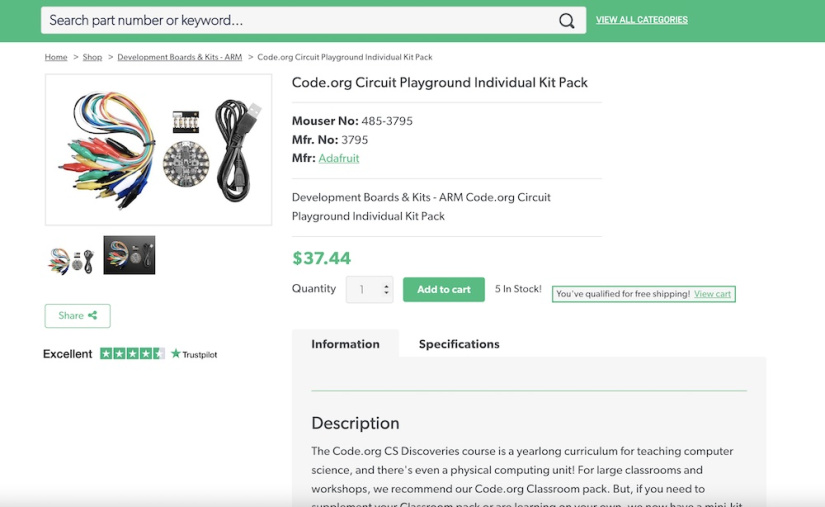825x507 pixels.
Task: Select the Information tab
Action: coord(345,344)
